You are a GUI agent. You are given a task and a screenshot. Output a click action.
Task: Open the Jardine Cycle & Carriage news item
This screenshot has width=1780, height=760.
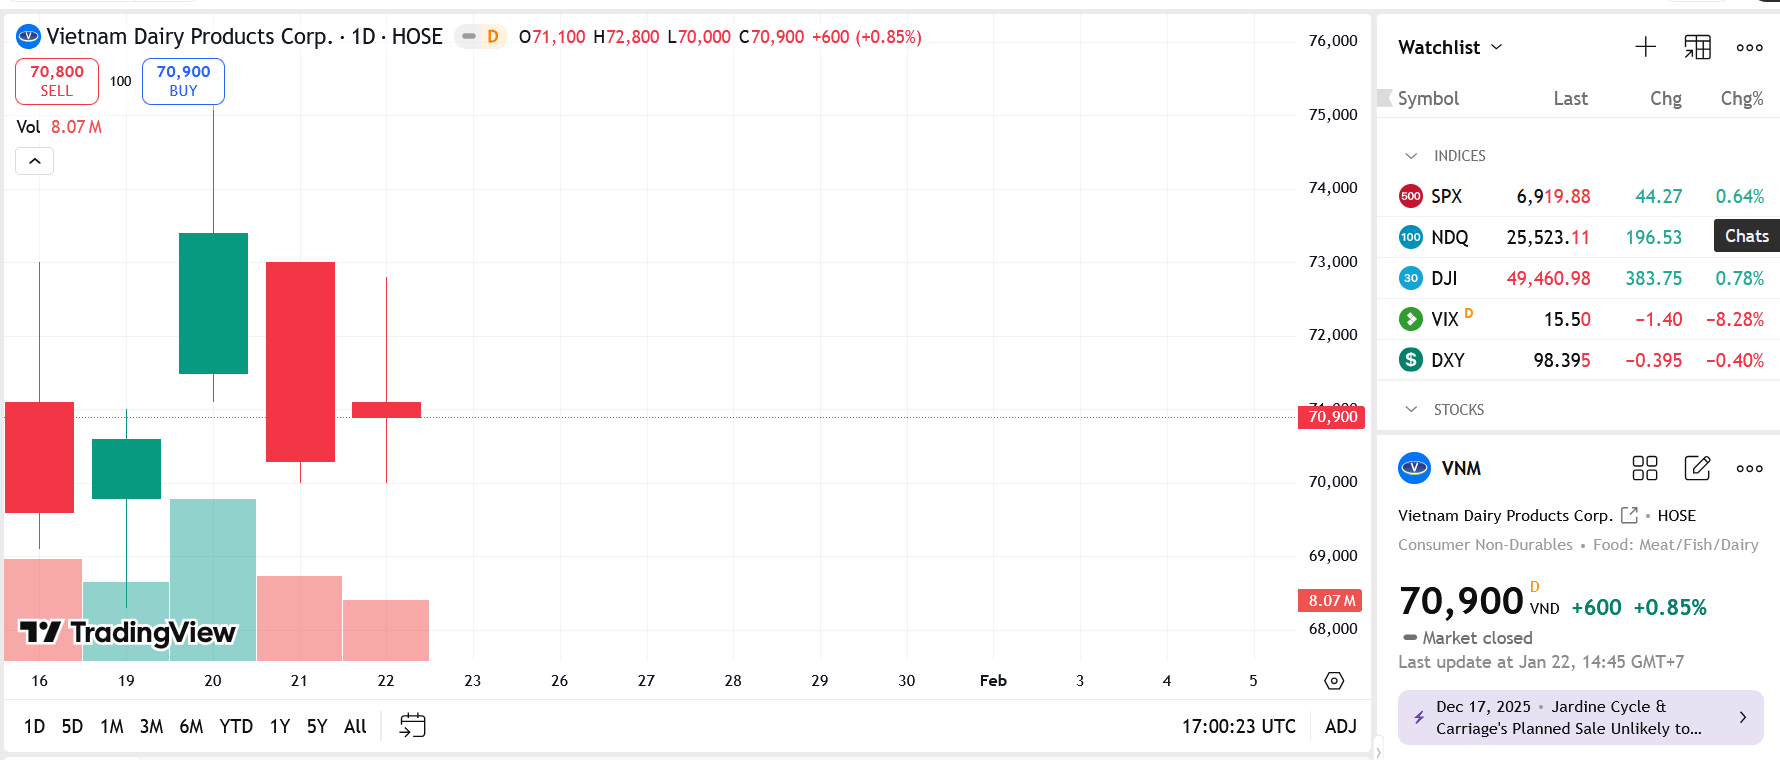coord(1580,718)
